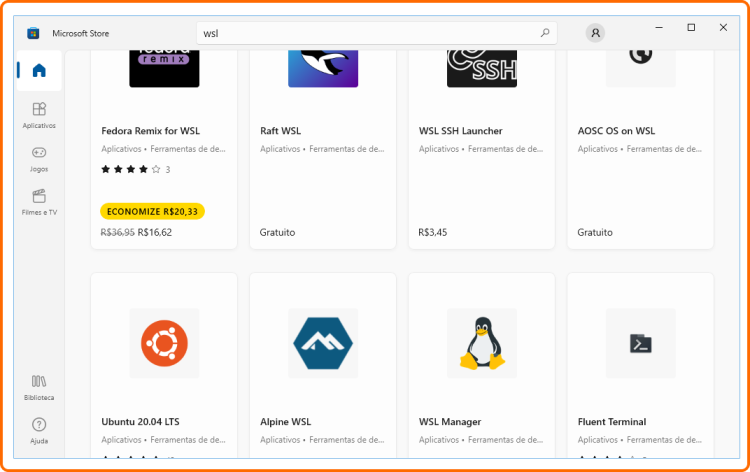750x472 pixels.
Task: Click the Microsoft Store title text
Action: tap(81, 33)
